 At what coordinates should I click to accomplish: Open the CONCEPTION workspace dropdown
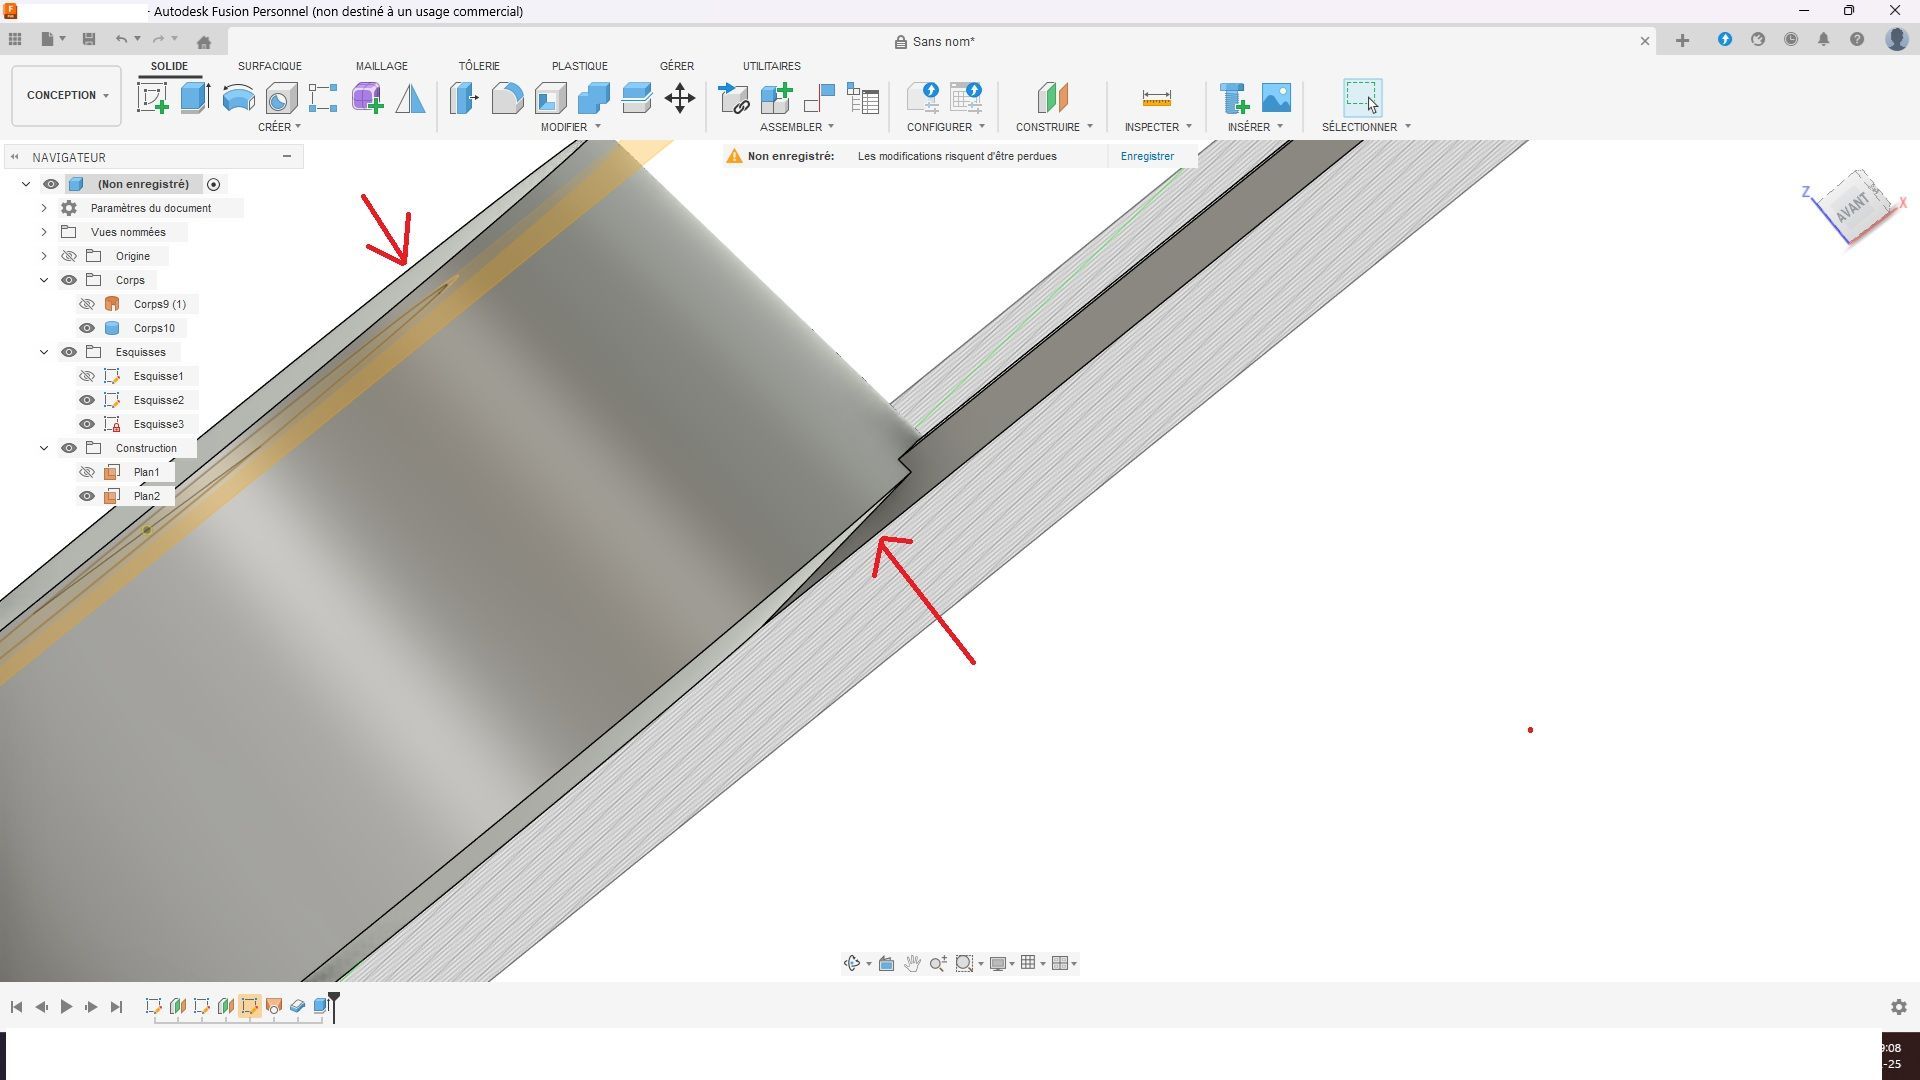(67, 95)
